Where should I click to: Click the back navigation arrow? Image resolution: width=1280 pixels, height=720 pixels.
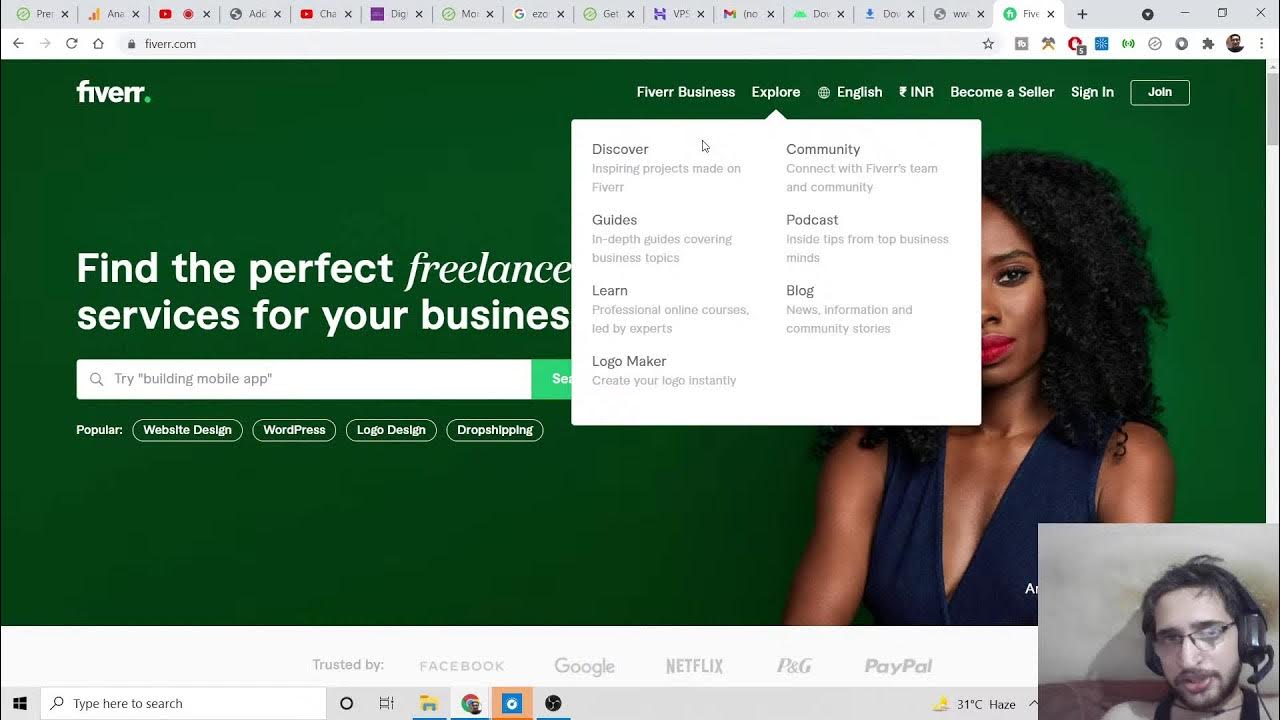(x=18, y=44)
